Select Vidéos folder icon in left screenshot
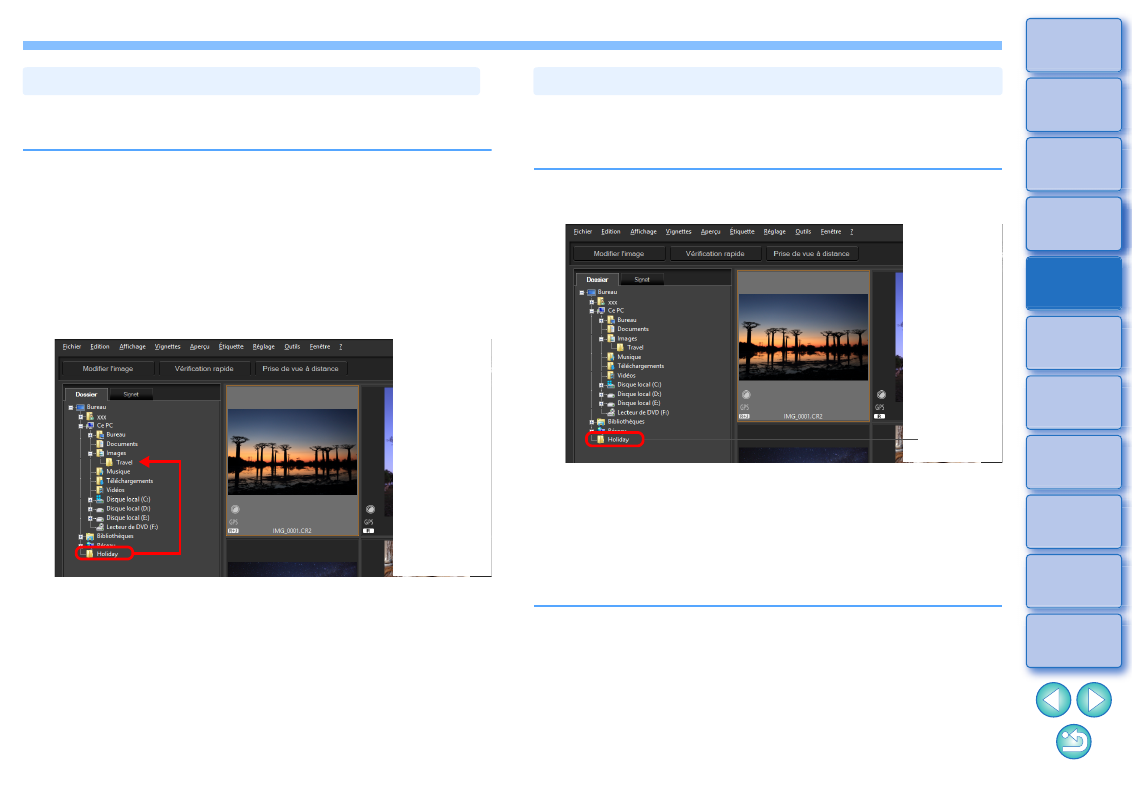The width and height of the screenshot is (1132, 800). 100,490
